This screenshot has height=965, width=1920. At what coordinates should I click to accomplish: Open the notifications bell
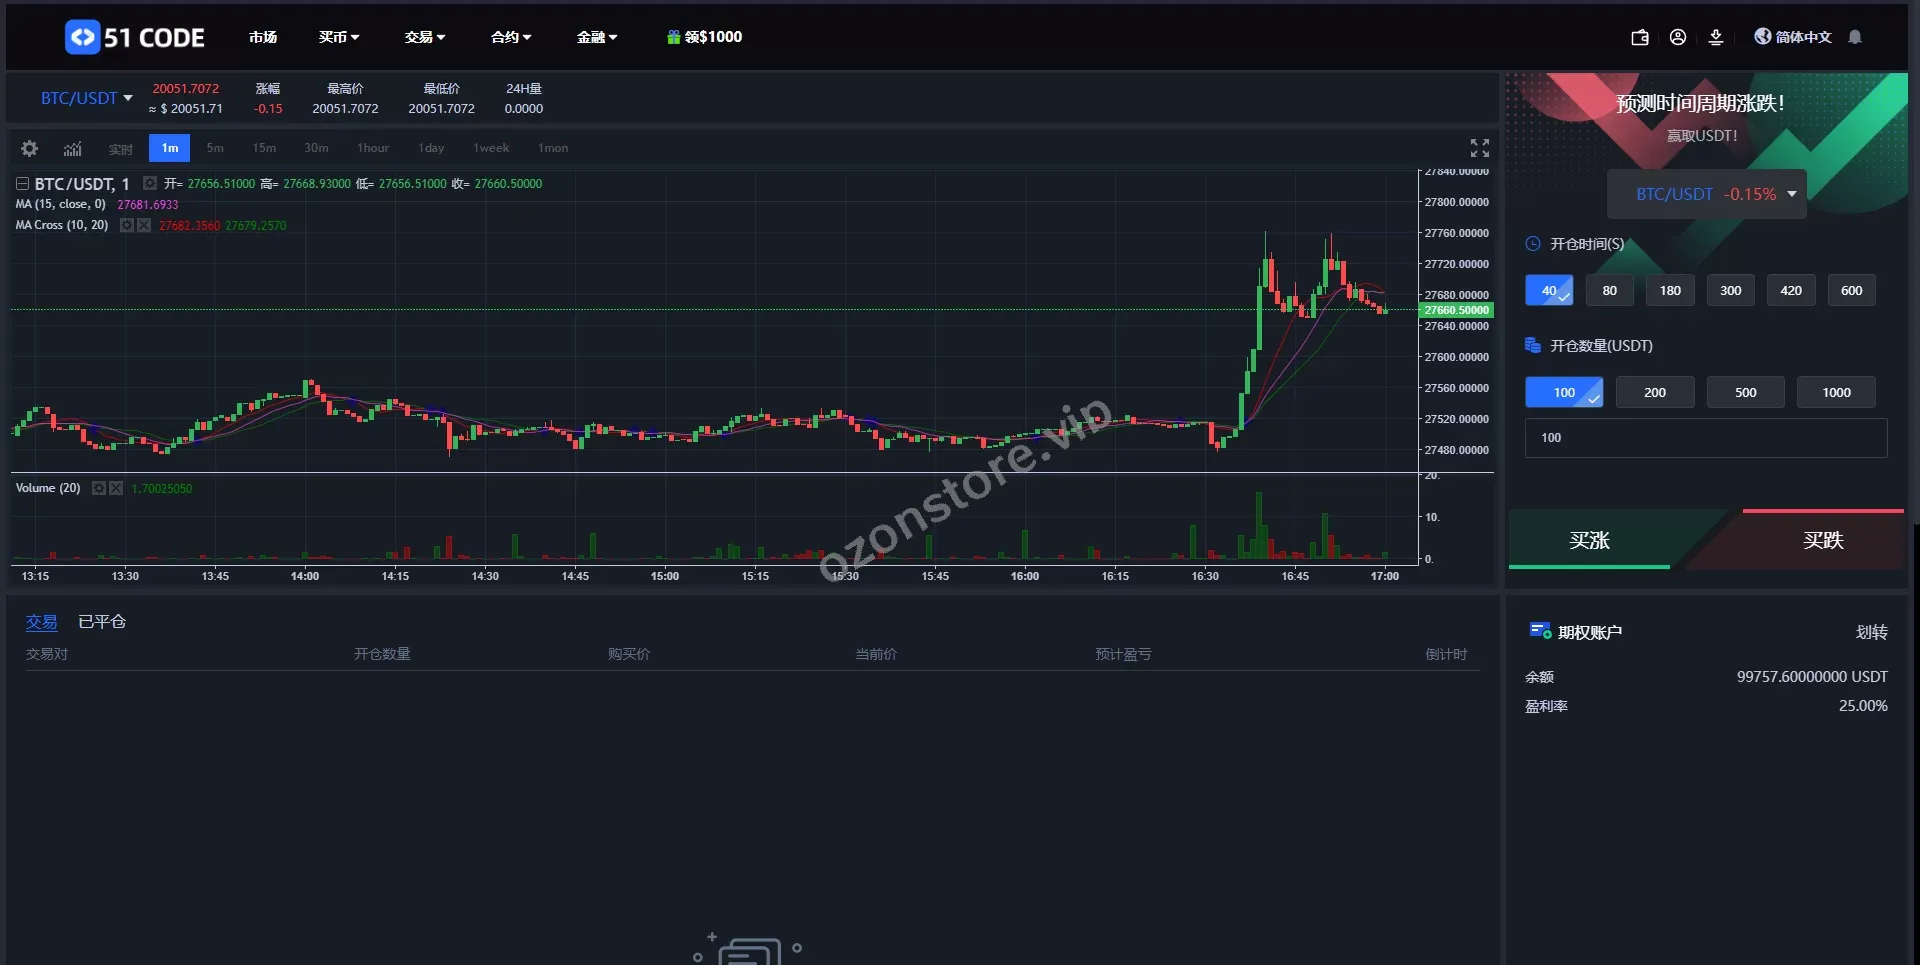(x=1855, y=37)
